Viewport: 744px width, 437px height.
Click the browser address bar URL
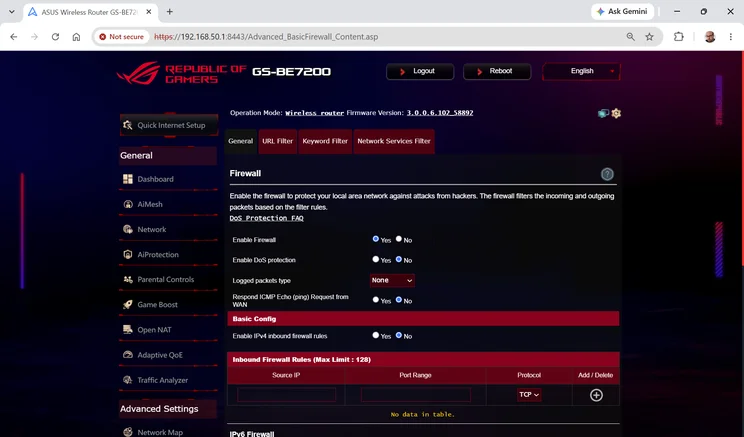click(266, 37)
